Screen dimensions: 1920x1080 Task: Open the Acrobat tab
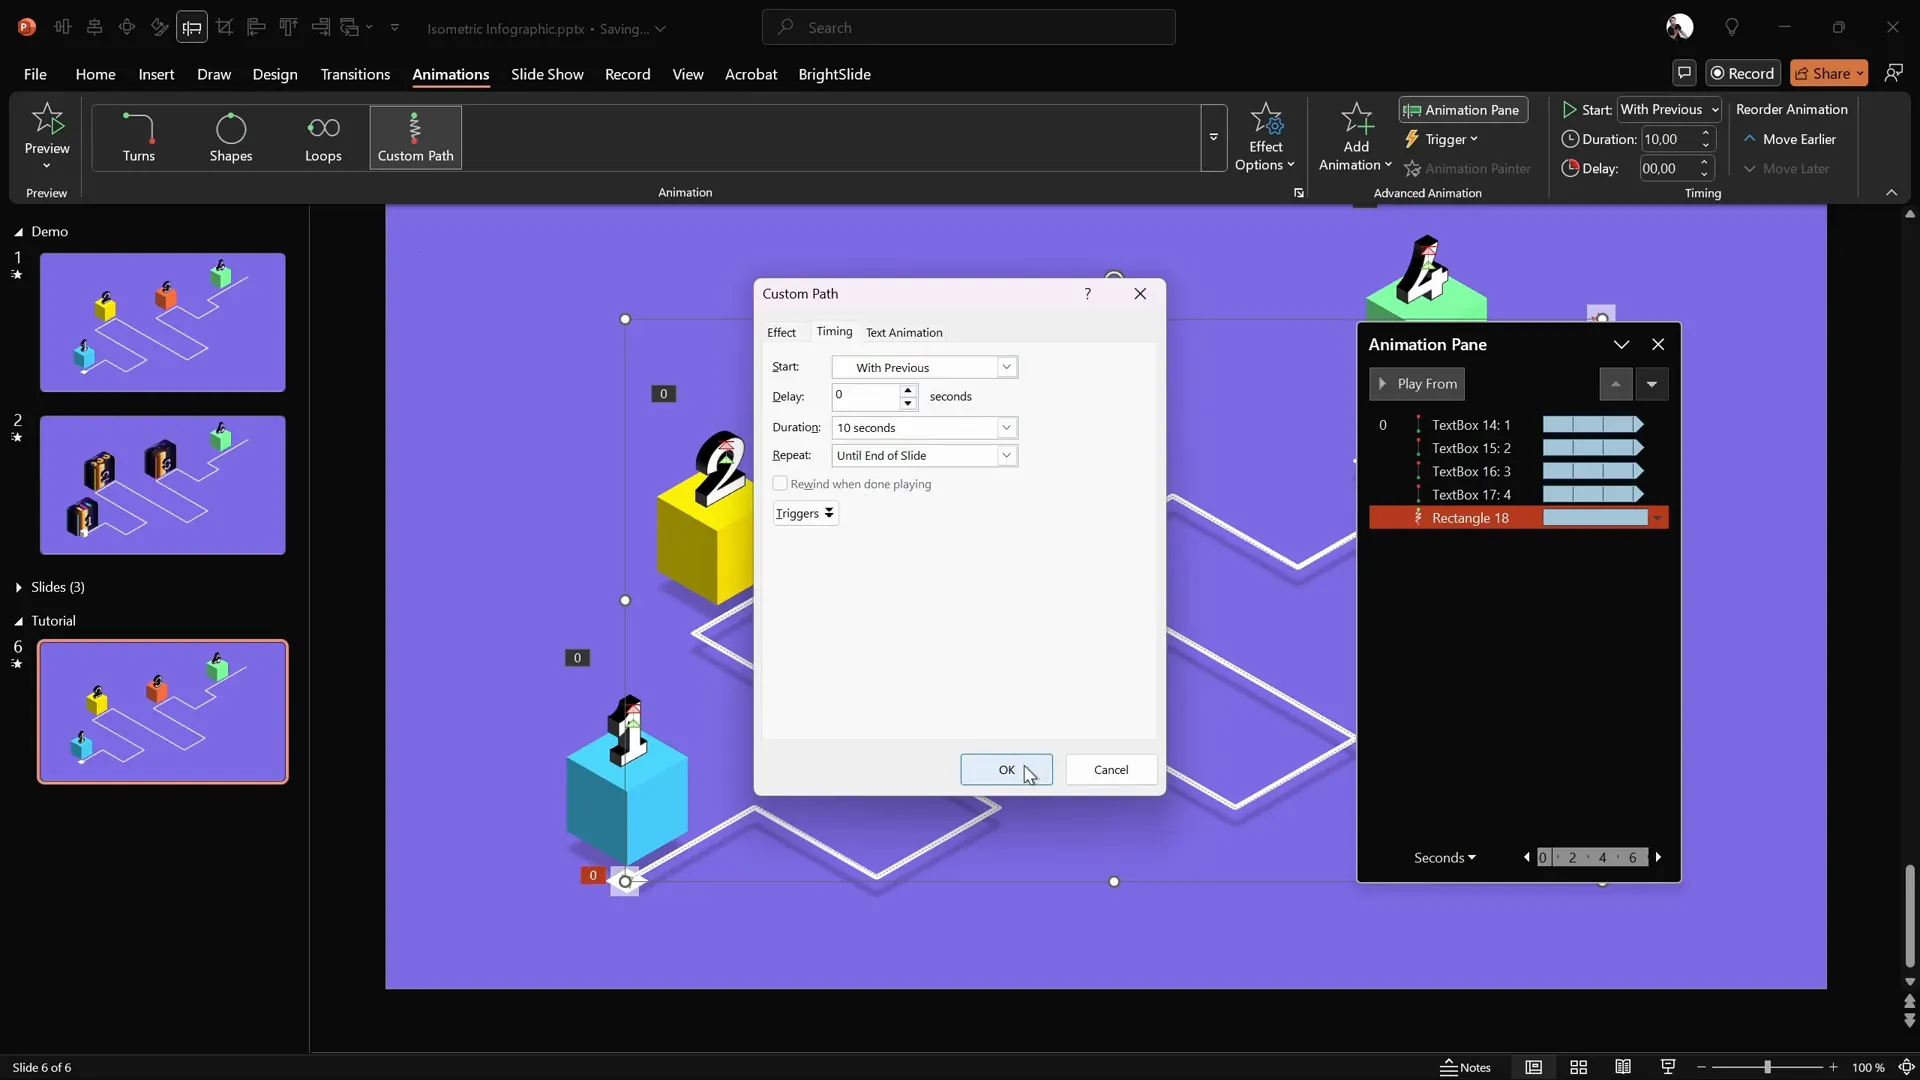point(750,74)
